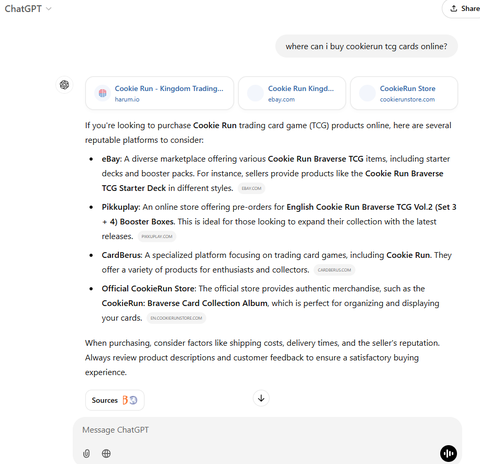Click the EN.COOKIERUNSTORE.COM citation chip
480x464 pixels.
[176, 318]
